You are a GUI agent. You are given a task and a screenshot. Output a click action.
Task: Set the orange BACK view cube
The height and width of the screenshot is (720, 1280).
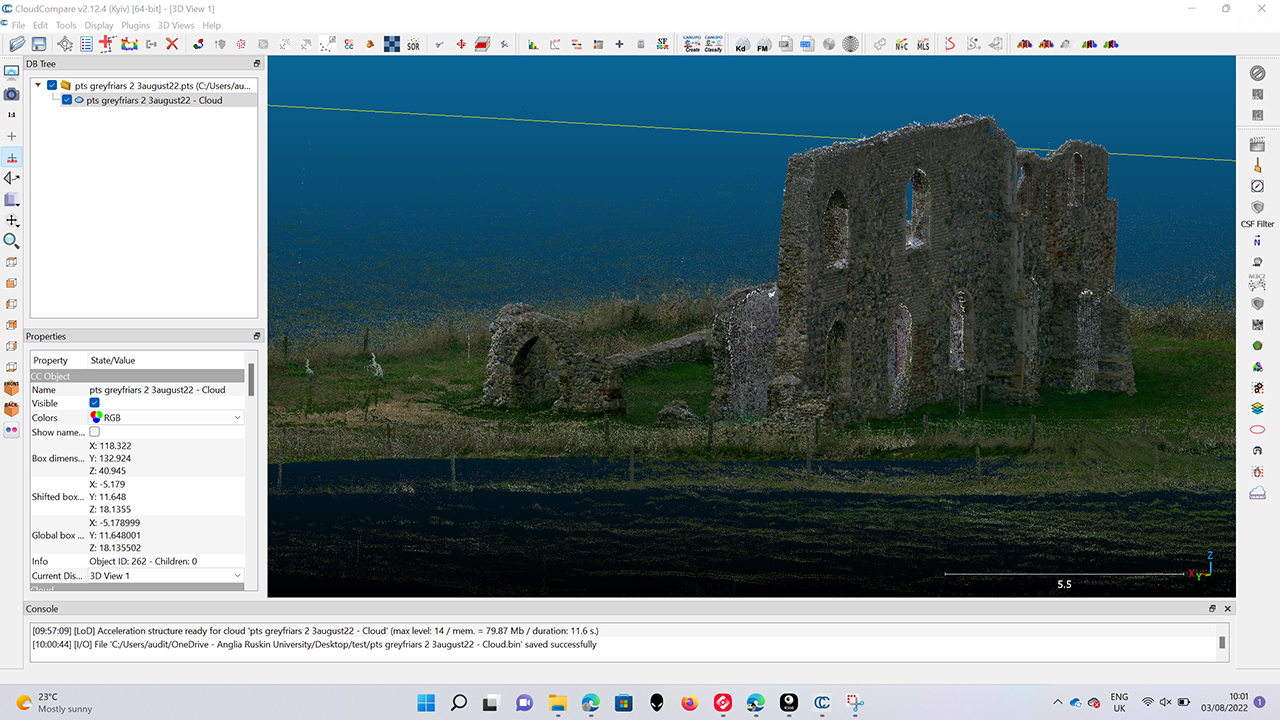point(11,408)
